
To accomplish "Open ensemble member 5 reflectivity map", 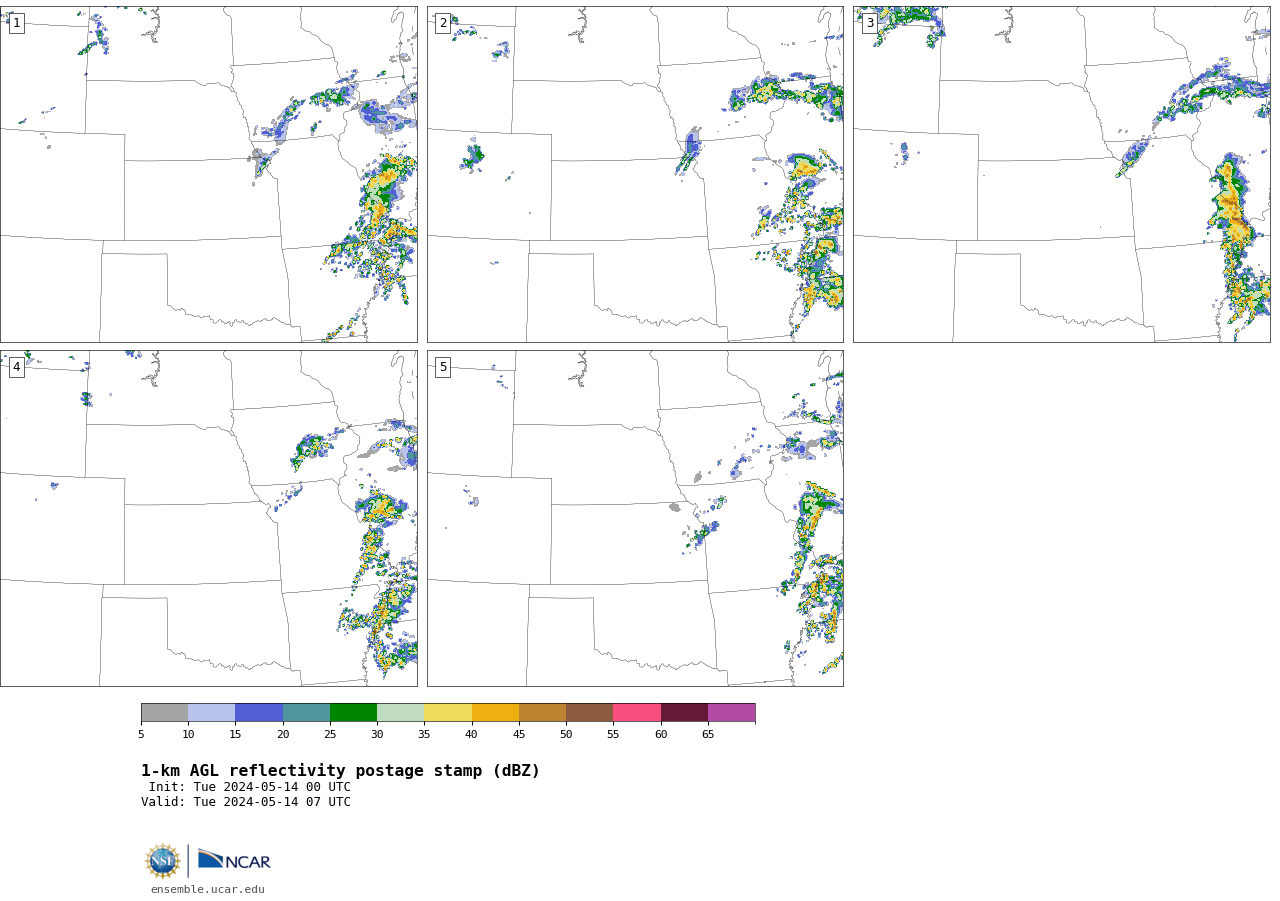I will point(635,518).
